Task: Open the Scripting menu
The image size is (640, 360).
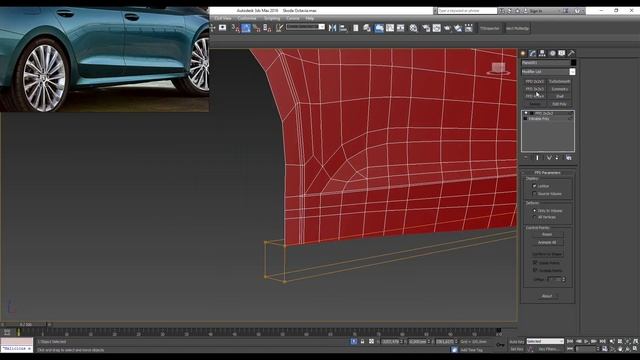Action: click(272, 18)
